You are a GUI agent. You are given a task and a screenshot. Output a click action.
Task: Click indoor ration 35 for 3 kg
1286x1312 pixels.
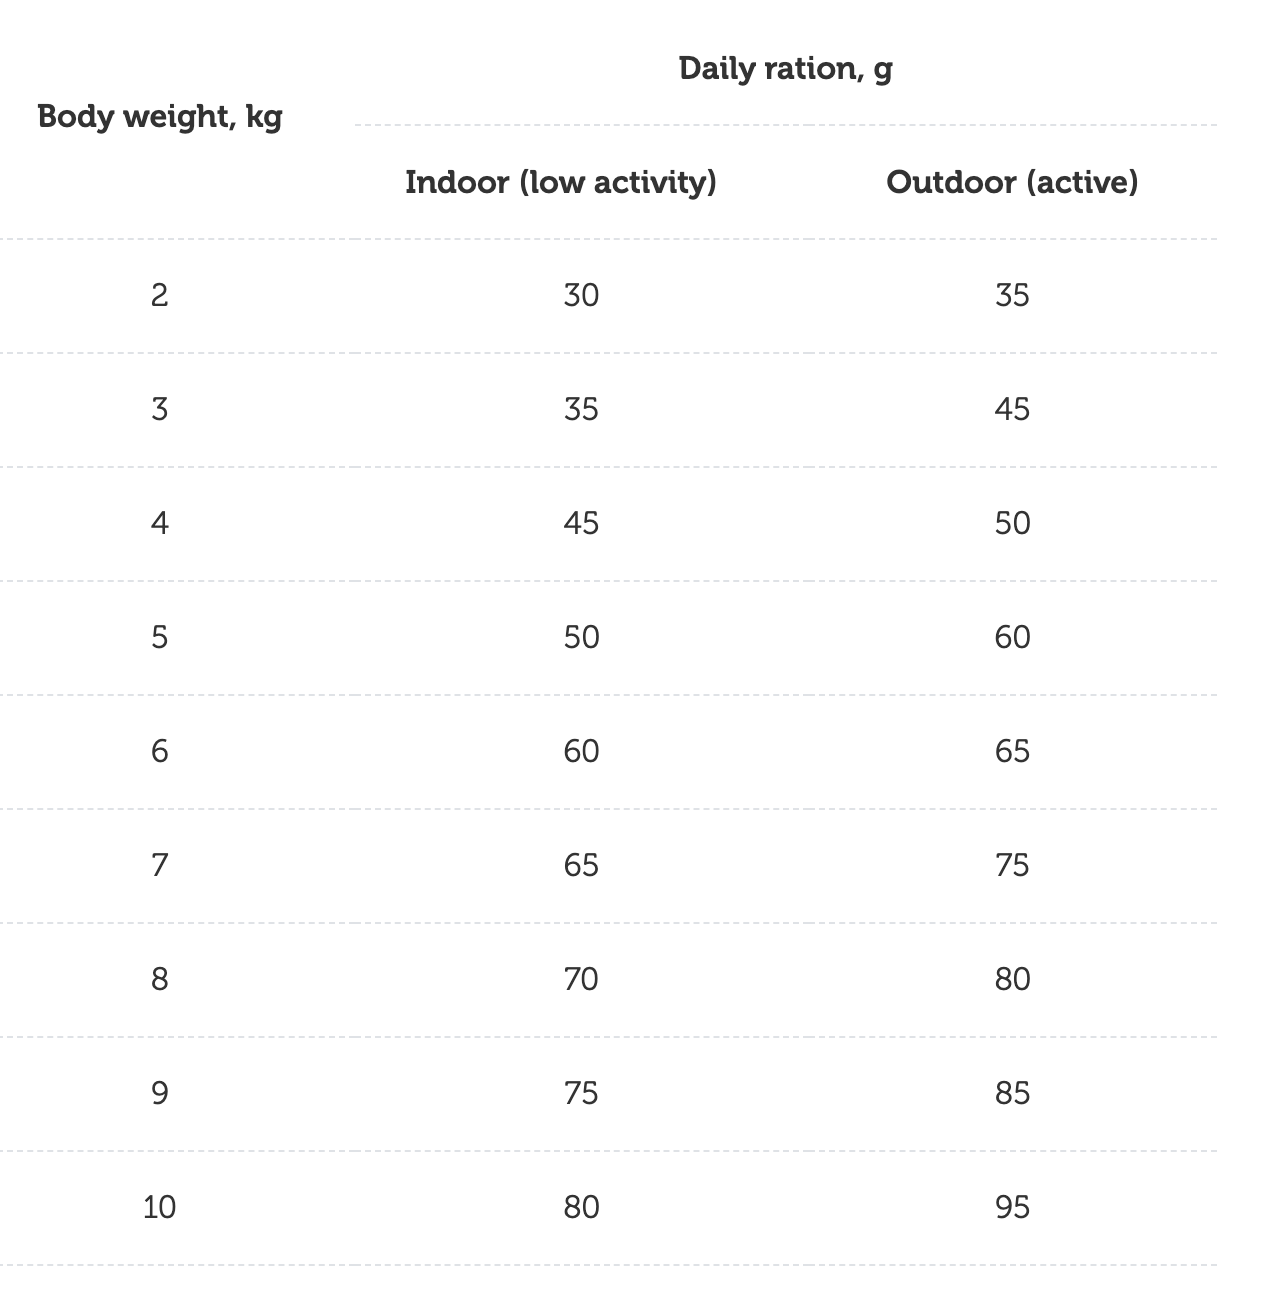[x=581, y=409]
